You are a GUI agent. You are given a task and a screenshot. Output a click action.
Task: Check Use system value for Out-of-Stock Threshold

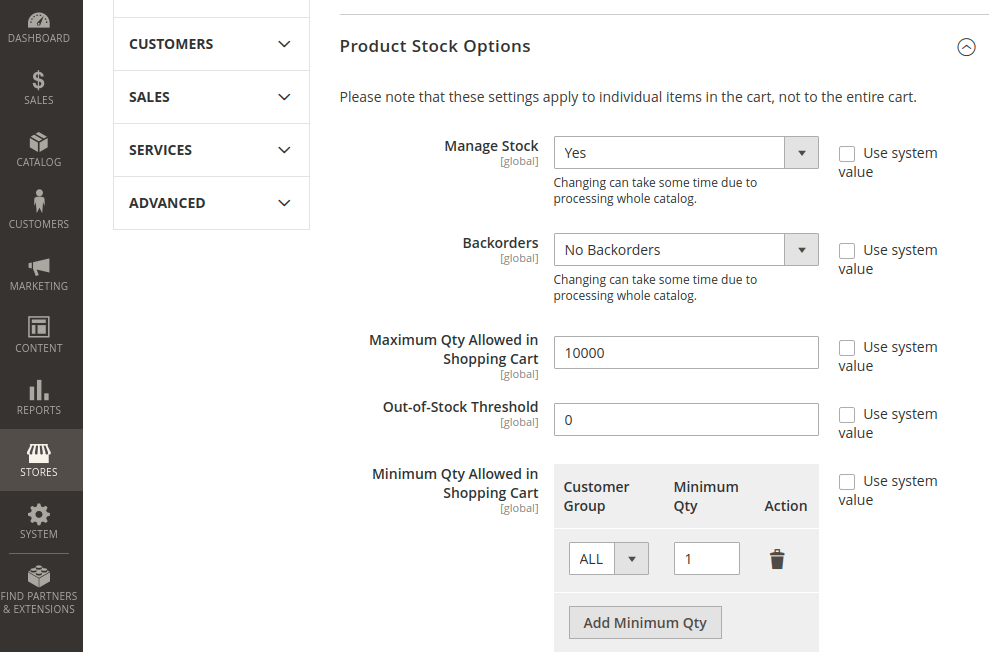click(847, 415)
